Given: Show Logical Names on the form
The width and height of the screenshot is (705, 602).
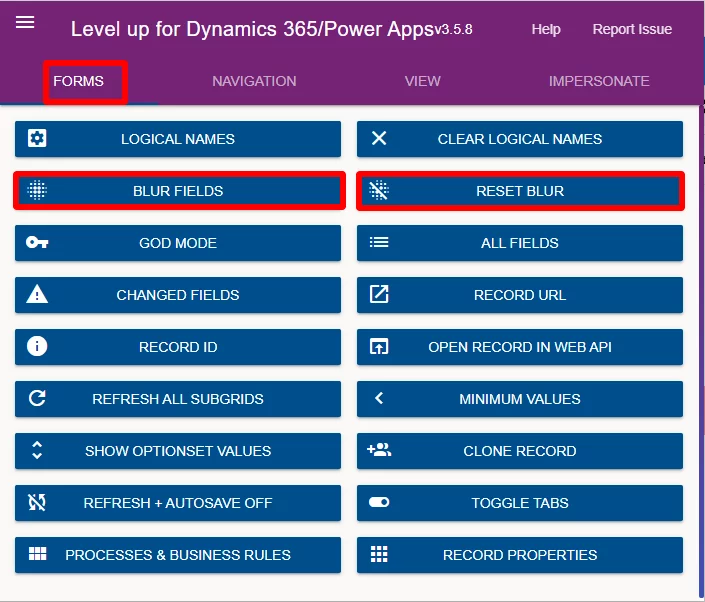Looking at the screenshot, I should tap(178, 139).
